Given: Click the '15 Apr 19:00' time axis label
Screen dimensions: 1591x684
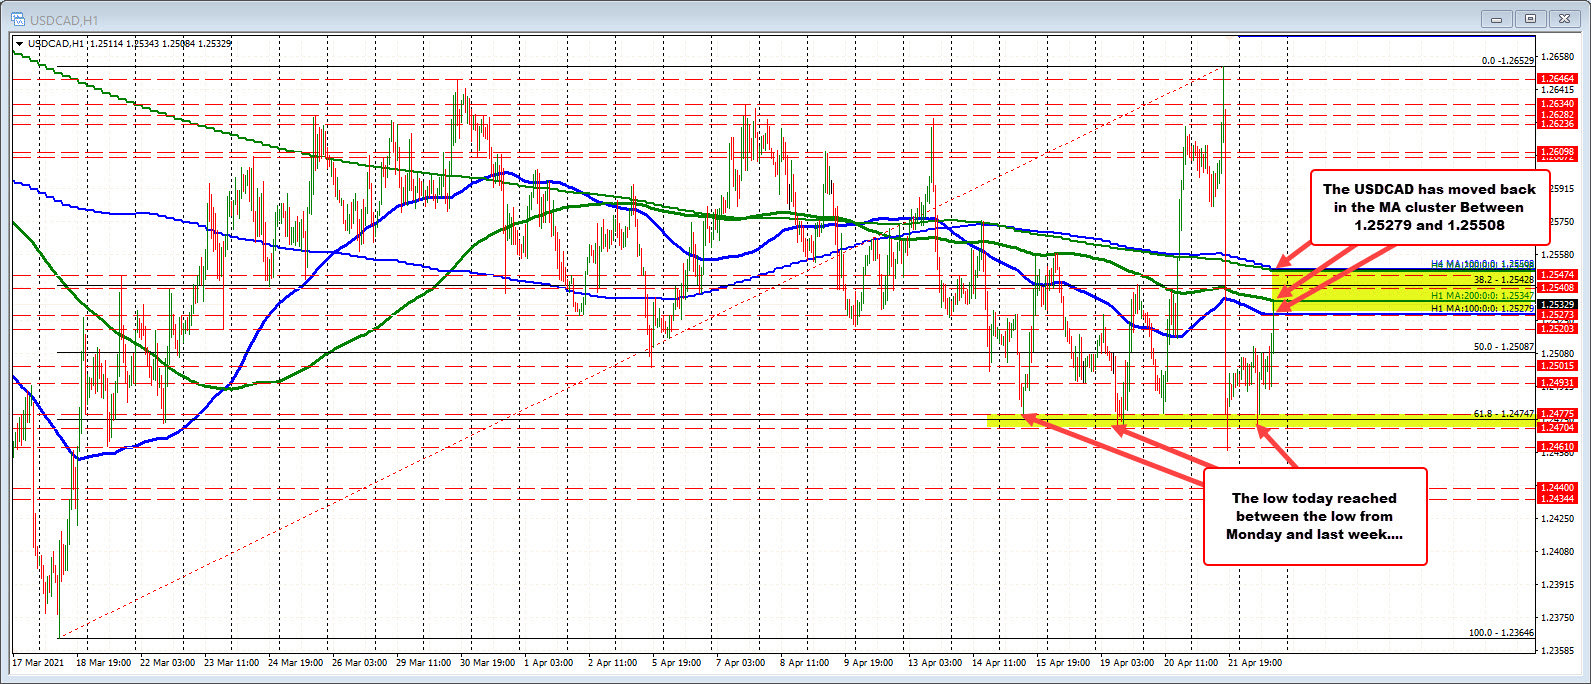Looking at the screenshot, I should (x=1064, y=662).
